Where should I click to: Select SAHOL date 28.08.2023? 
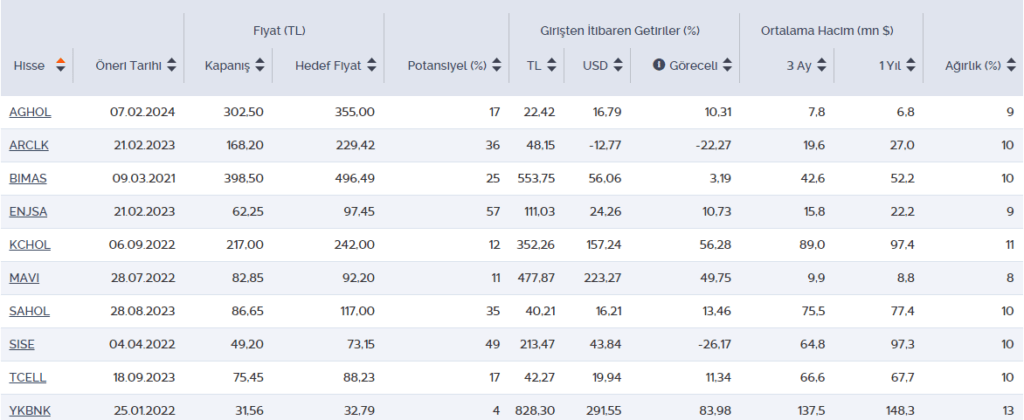pos(143,311)
